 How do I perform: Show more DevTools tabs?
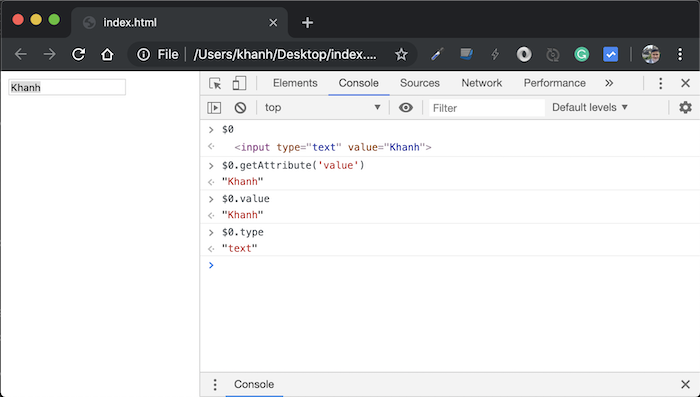[x=609, y=83]
